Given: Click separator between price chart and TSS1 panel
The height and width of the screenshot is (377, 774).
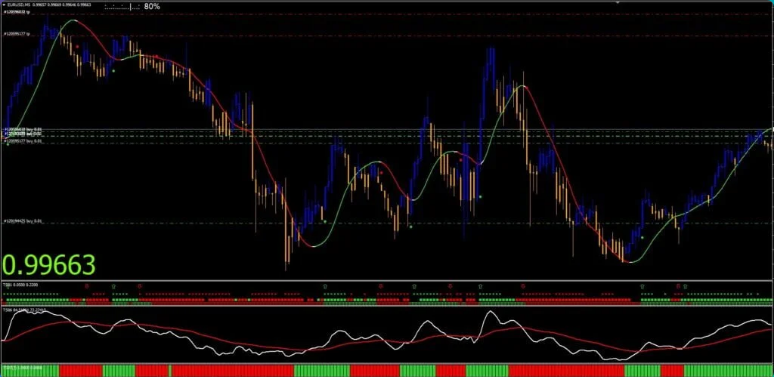Looking at the screenshot, I should point(387,281).
